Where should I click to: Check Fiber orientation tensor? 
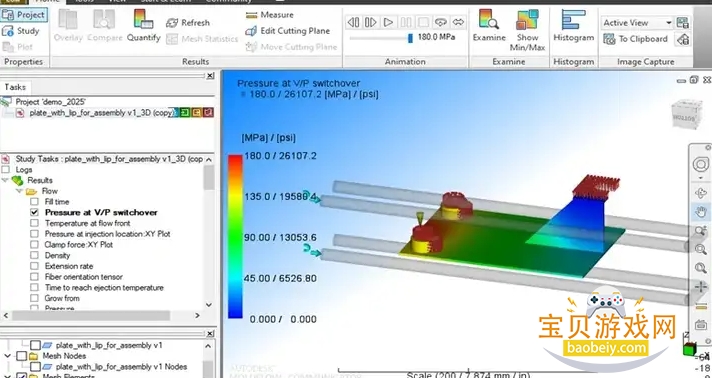(35, 277)
